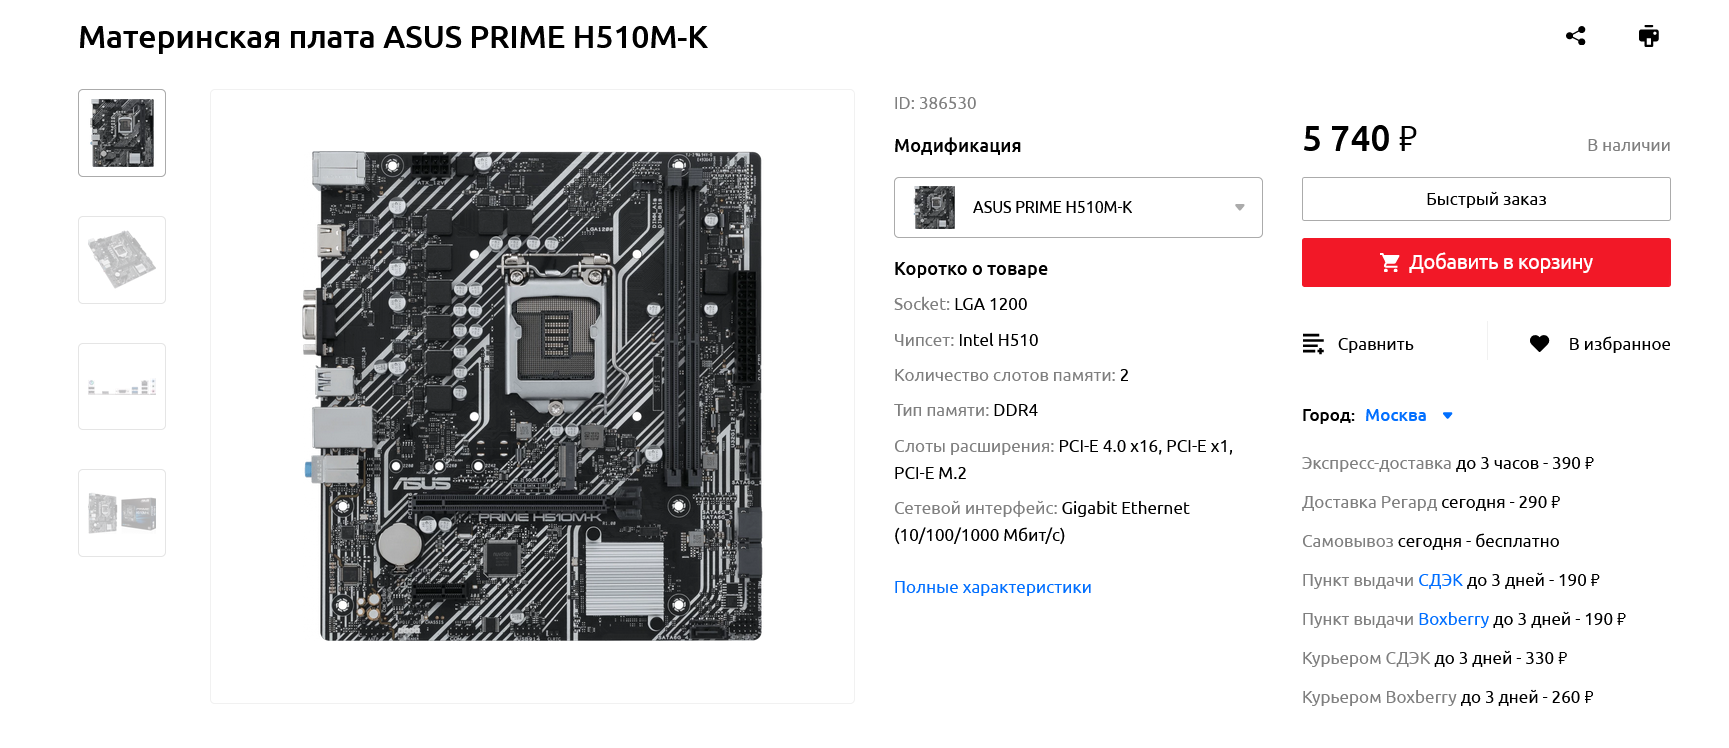The height and width of the screenshot is (748, 1729).
Task: Select the angled-view motherboard thumbnail
Action: [122, 260]
